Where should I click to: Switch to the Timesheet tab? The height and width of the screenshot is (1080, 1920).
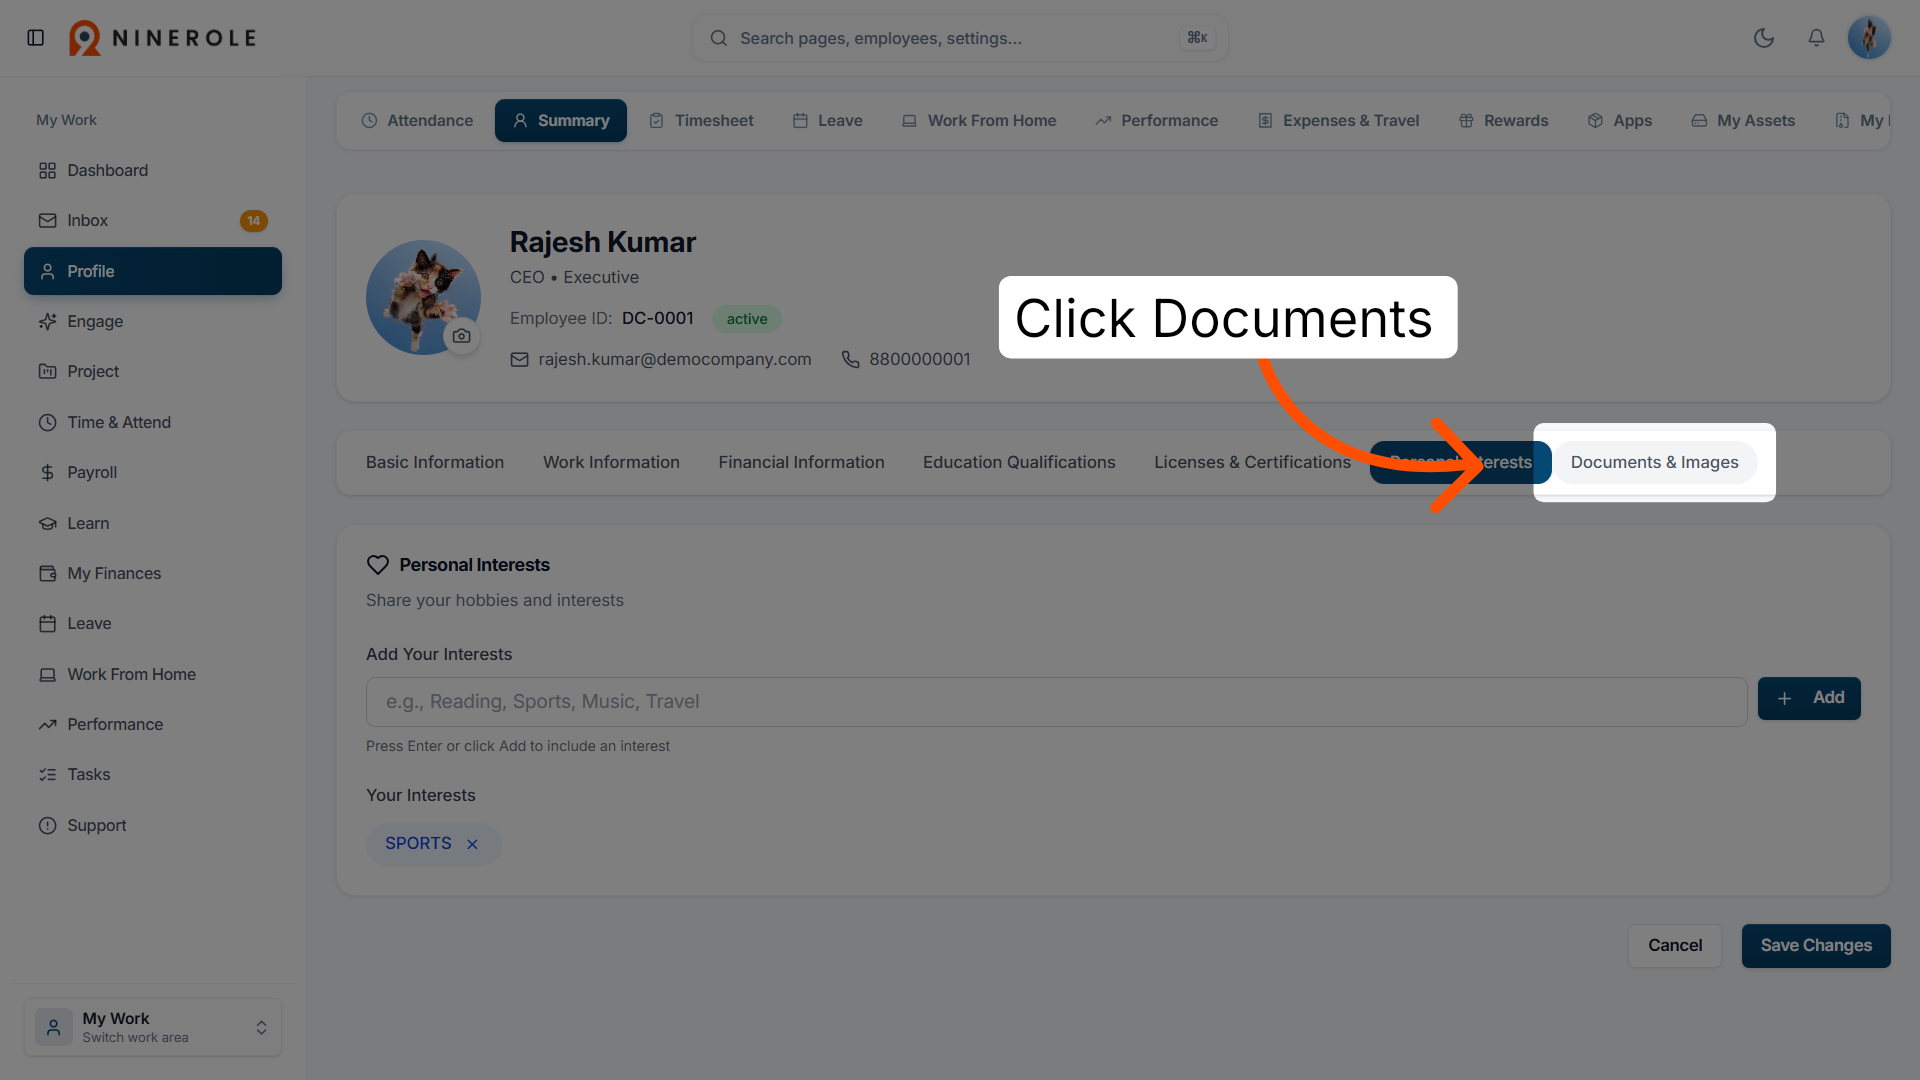701,120
